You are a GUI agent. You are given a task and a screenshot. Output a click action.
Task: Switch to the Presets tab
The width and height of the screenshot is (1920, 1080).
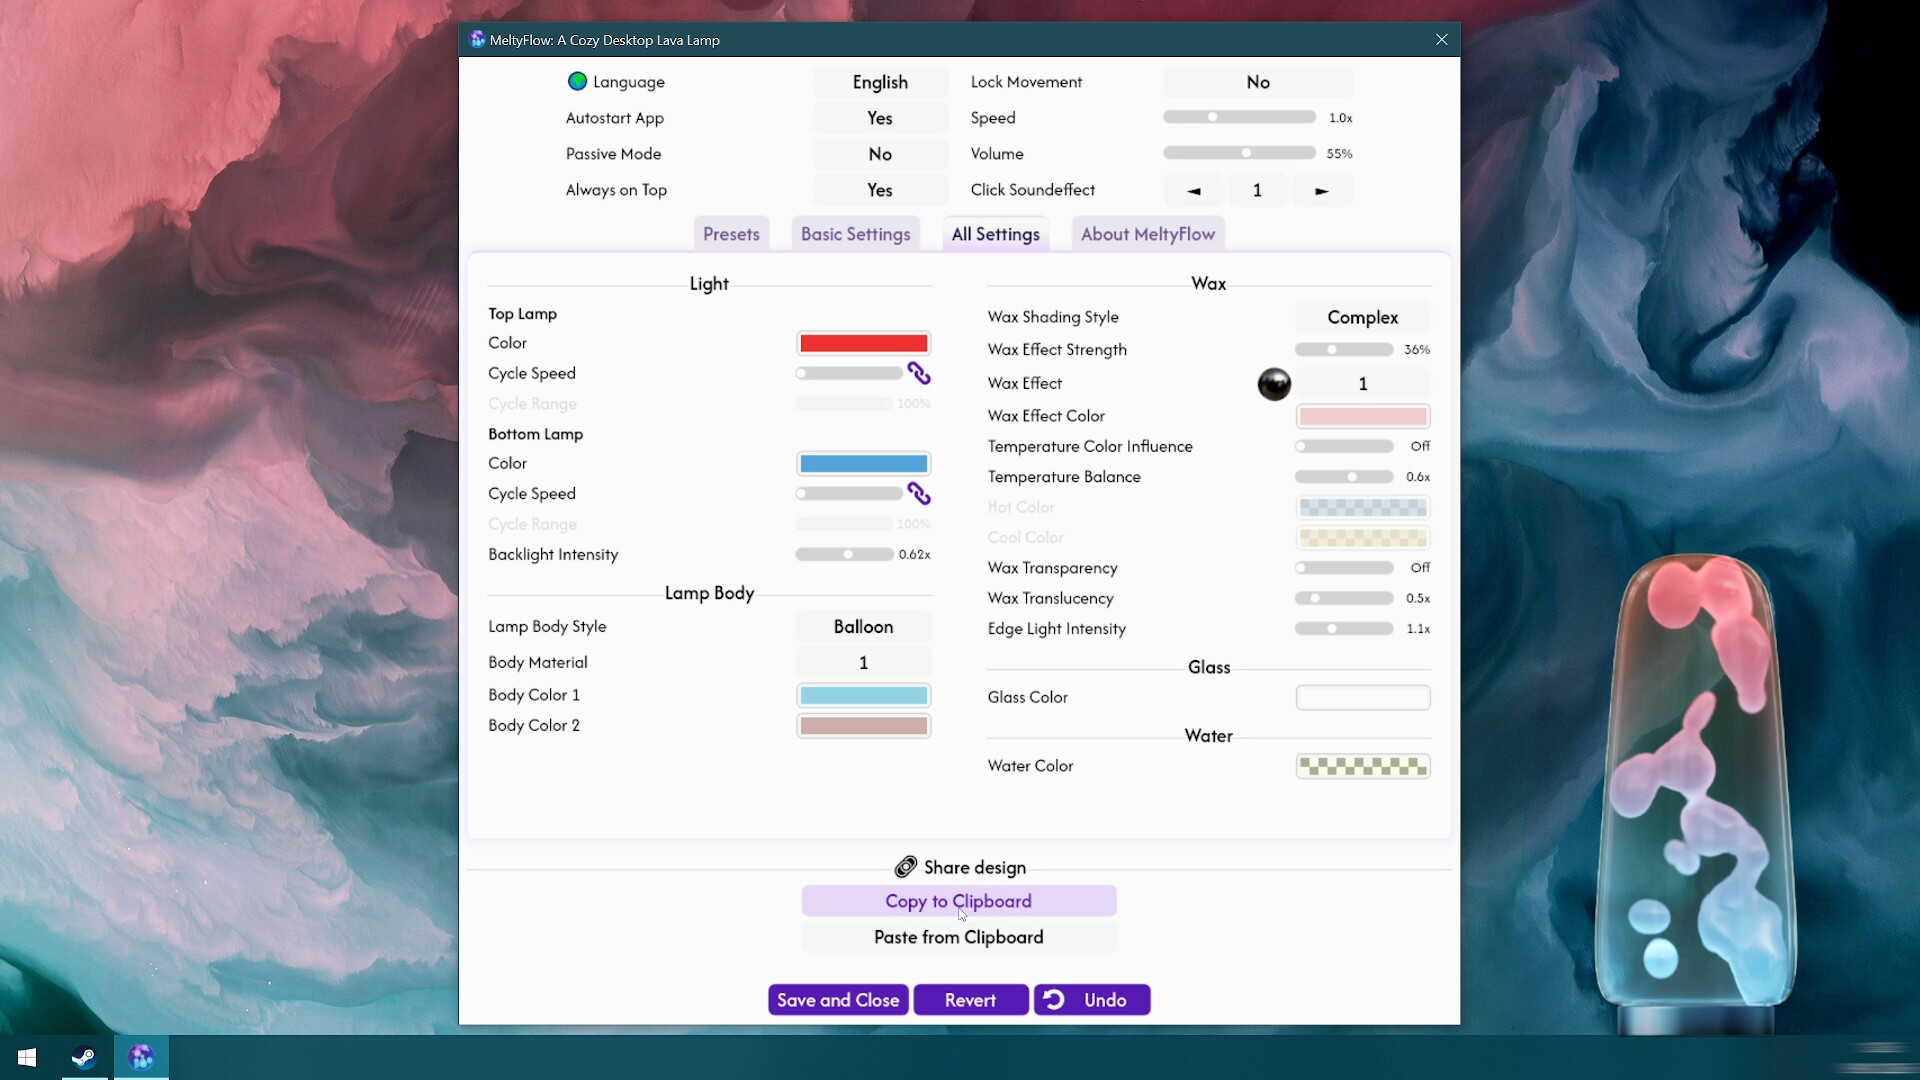pos(731,234)
